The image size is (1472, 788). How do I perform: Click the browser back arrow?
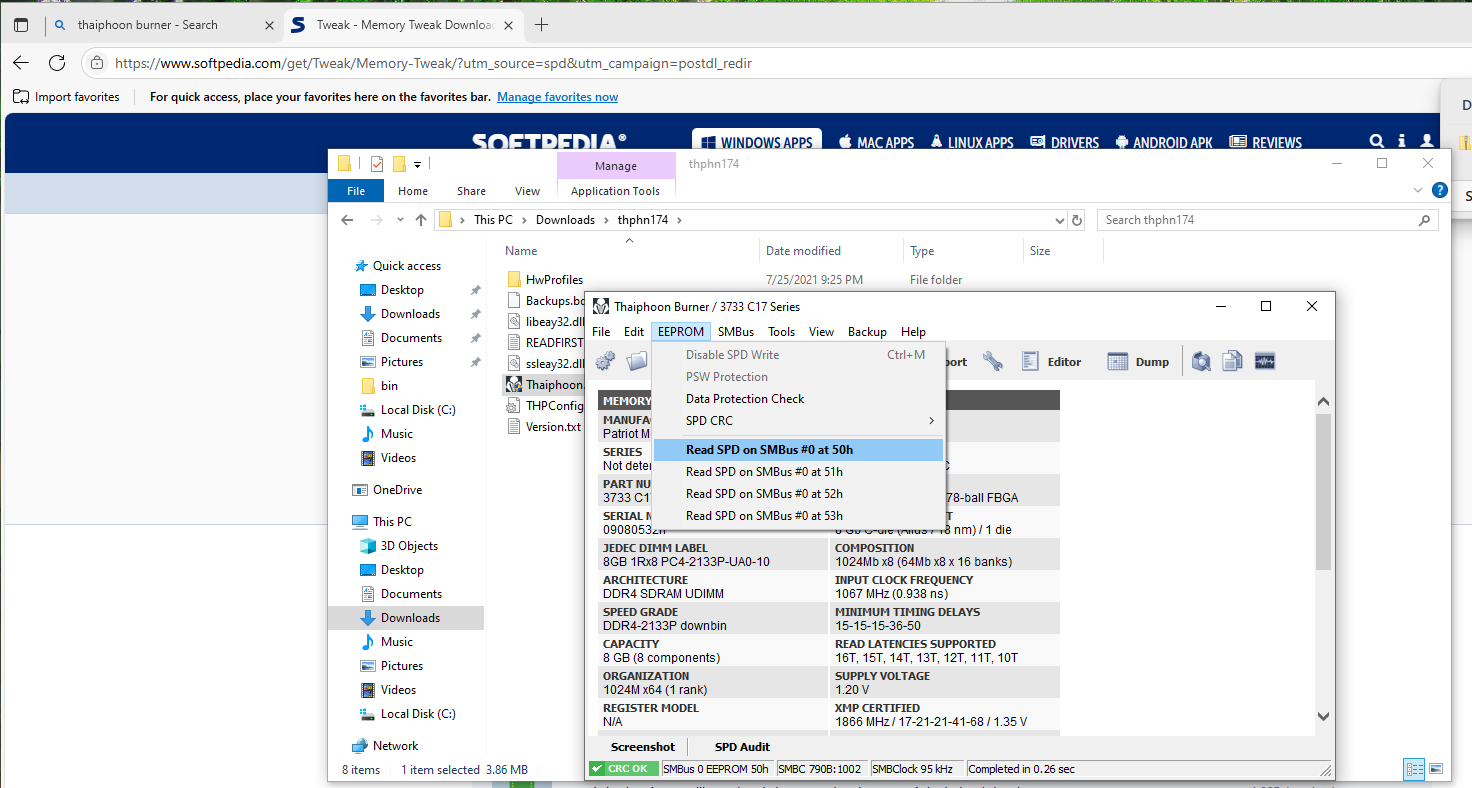(x=21, y=63)
